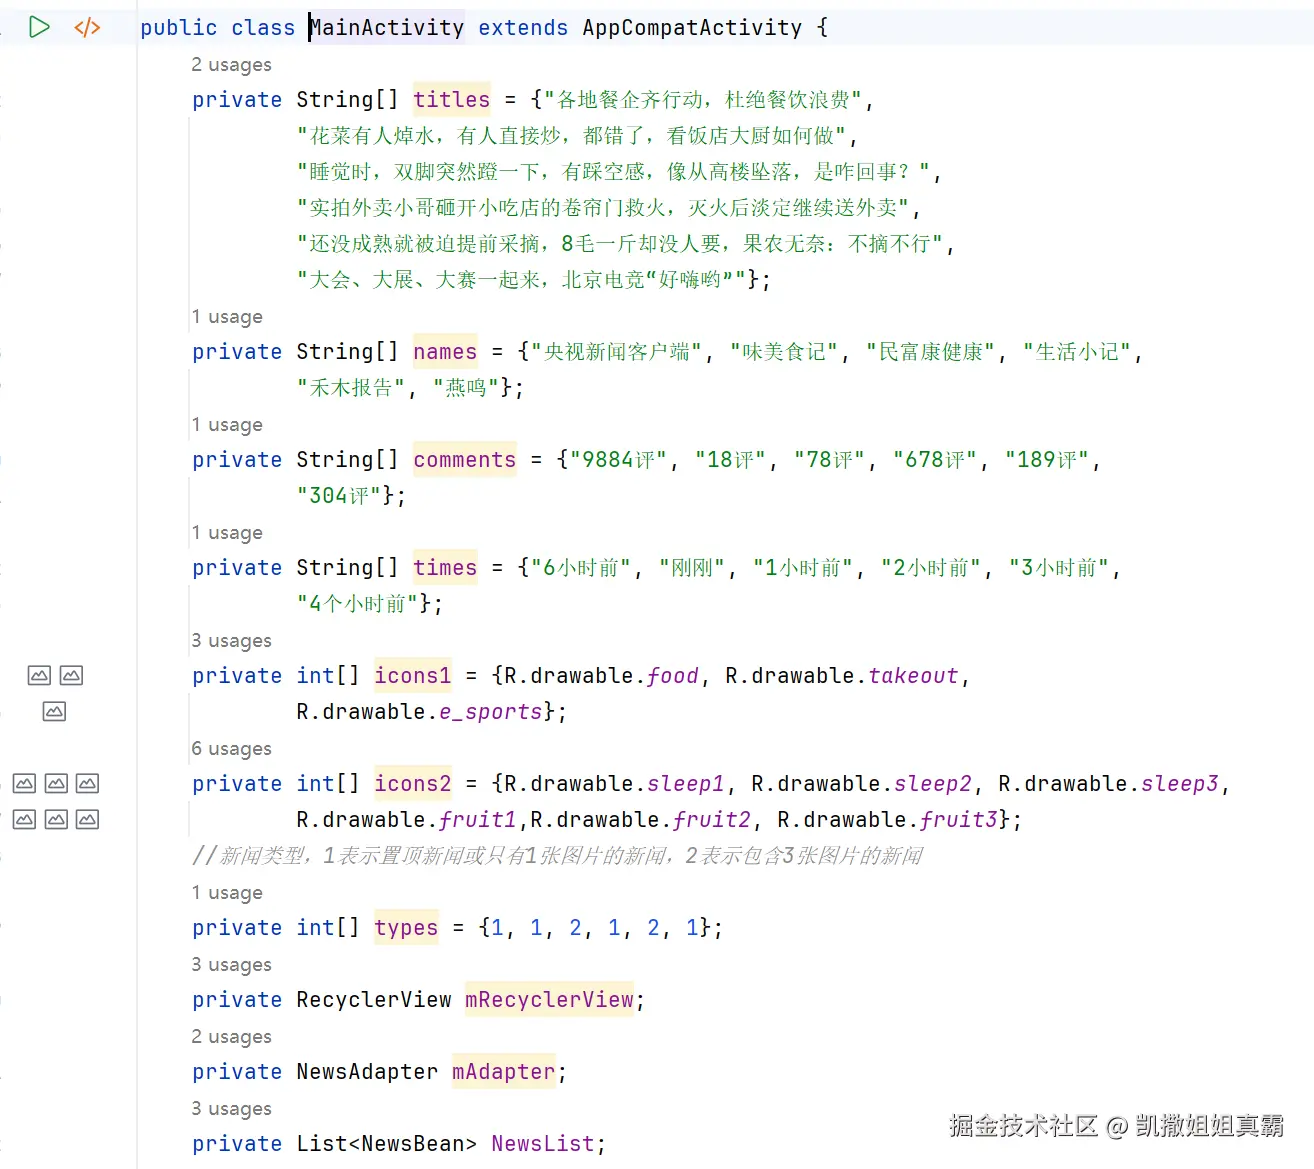1314x1169 pixels.
Task: Run MainActivity using the green play icon
Action: [x=40, y=27]
